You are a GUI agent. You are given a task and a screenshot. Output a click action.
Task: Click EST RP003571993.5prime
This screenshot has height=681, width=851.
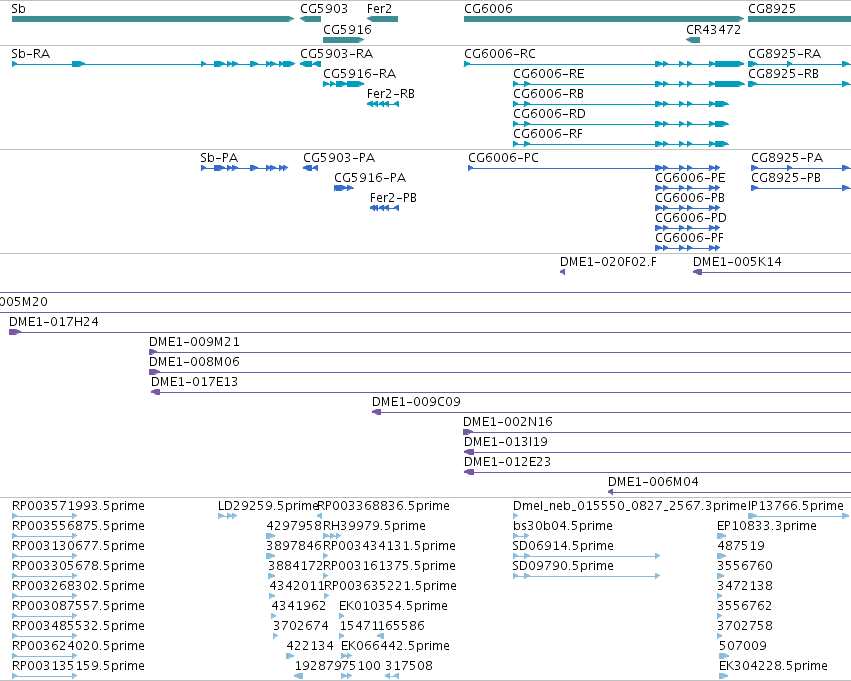[x=78, y=507]
